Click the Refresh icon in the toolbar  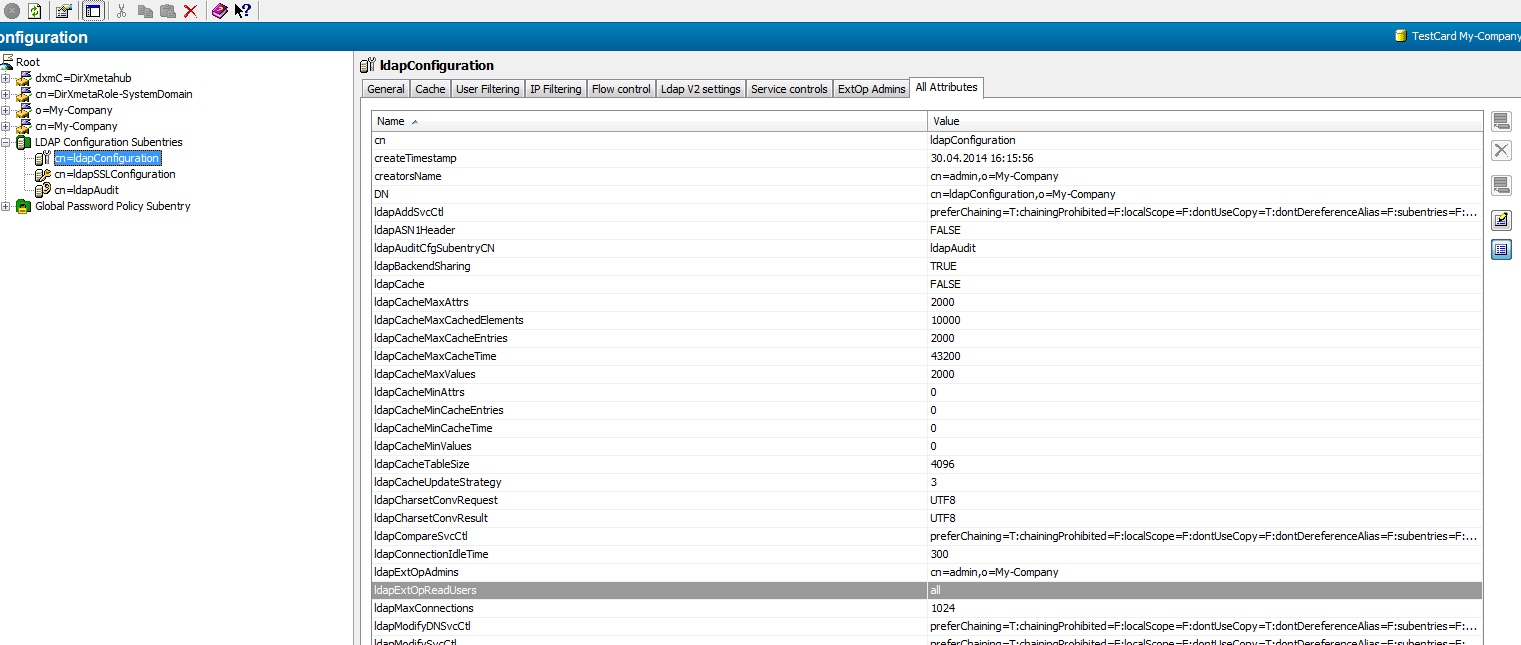pyautogui.click(x=35, y=11)
